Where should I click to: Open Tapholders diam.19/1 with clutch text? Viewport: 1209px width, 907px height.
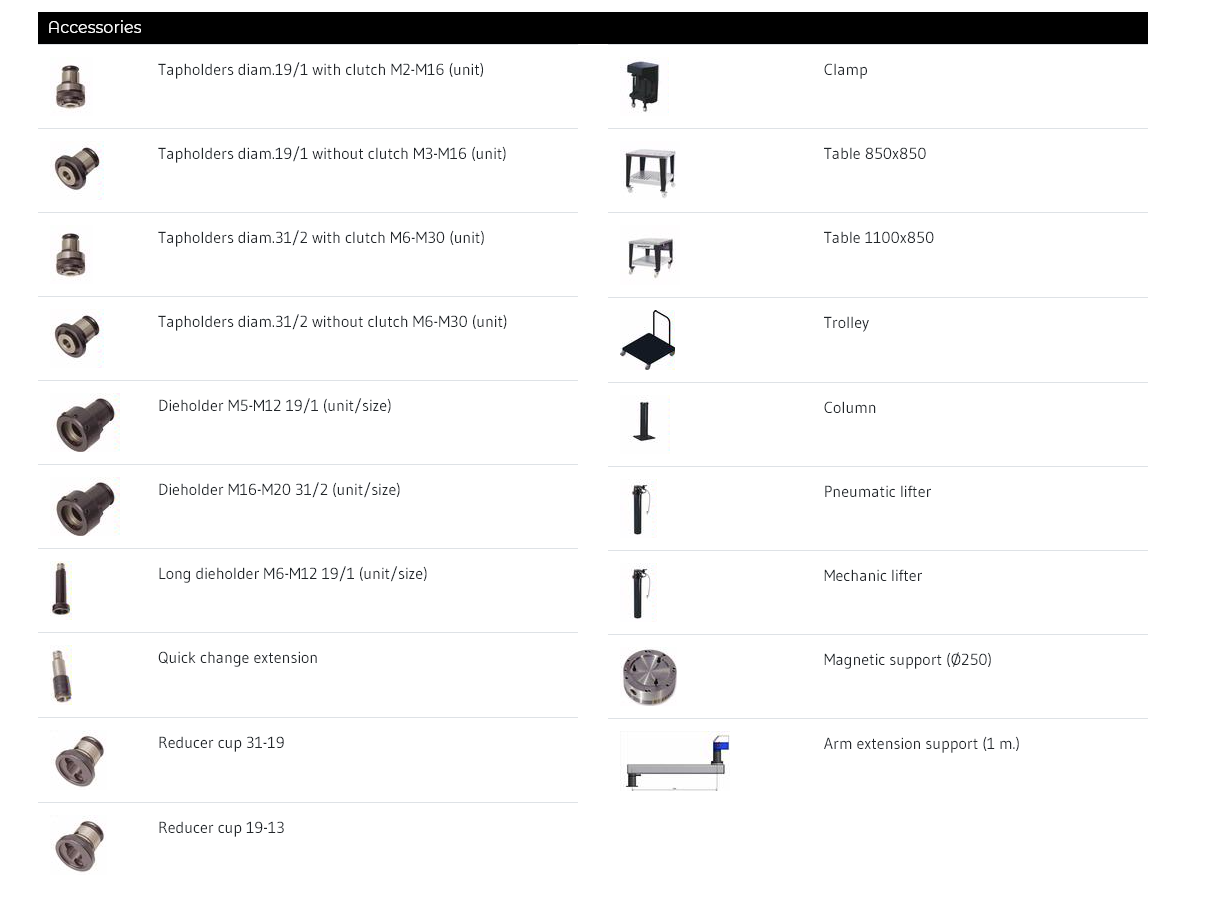tap(320, 70)
